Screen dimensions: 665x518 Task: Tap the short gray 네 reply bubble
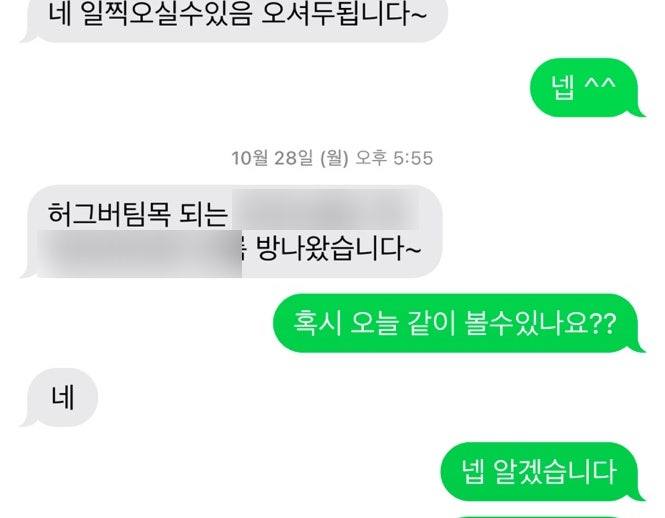pos(59,398)
